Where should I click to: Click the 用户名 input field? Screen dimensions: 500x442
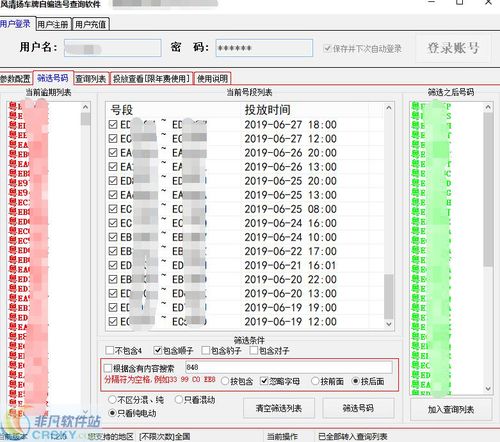pyautogui.click(x=113, y=48)
